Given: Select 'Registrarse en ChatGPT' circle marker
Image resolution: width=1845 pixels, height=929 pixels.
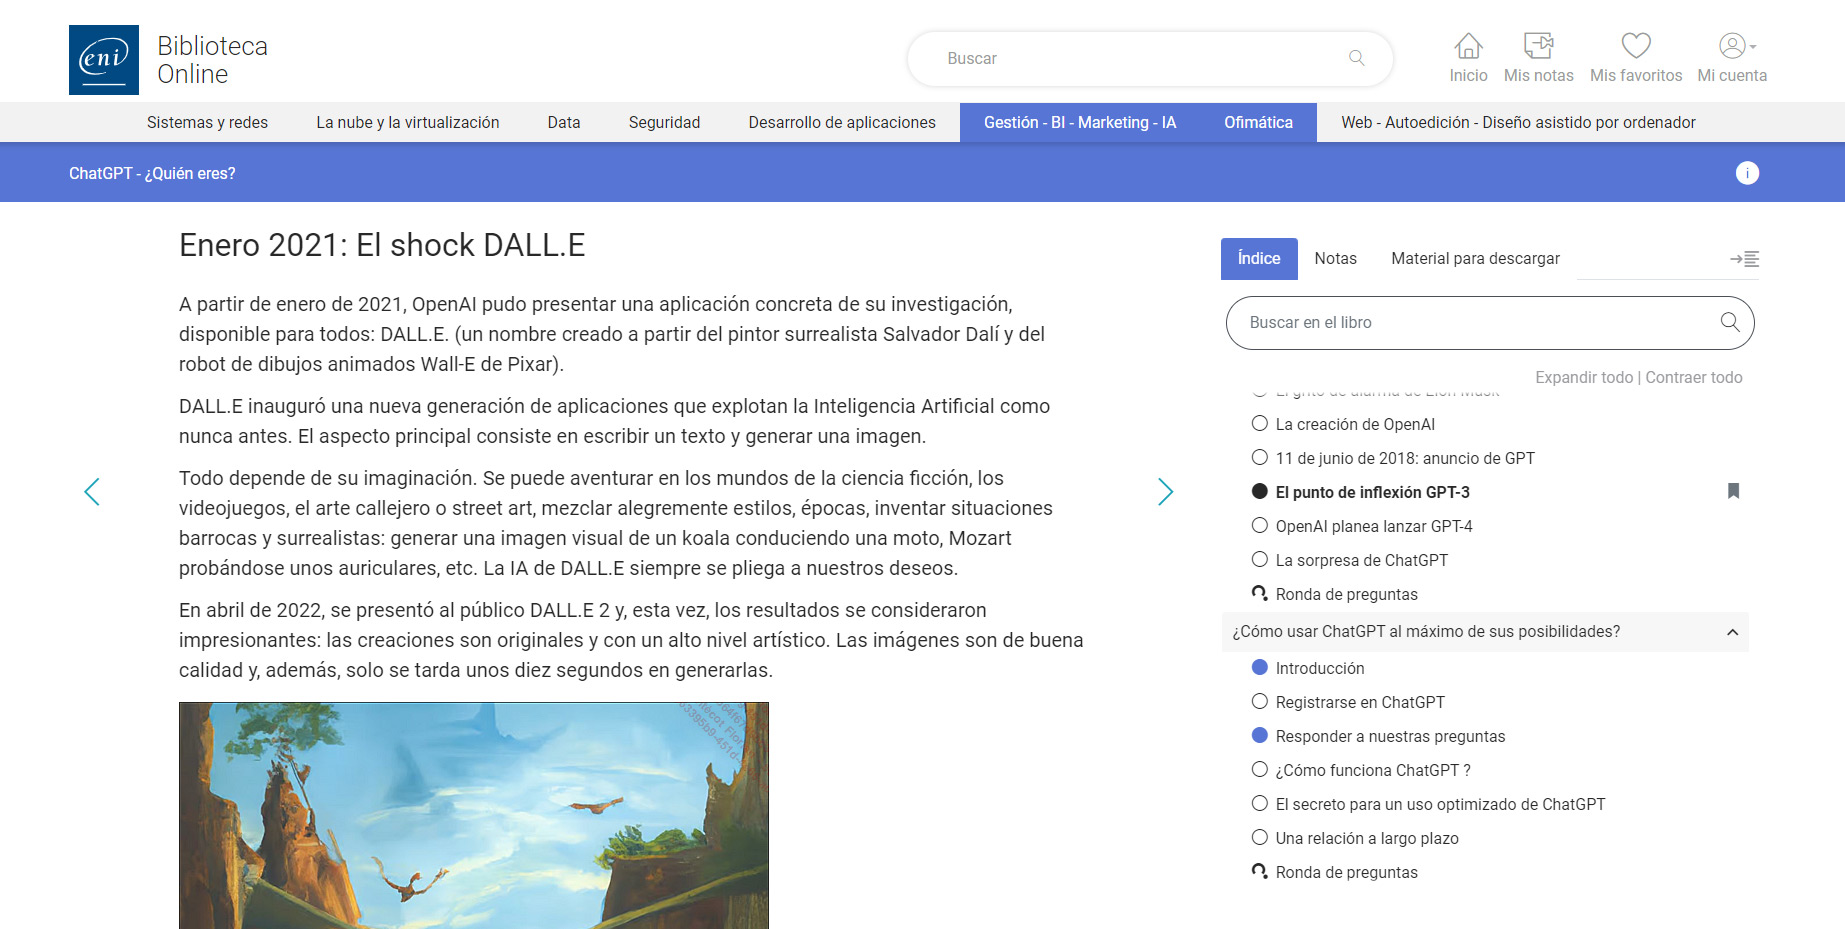Looking at the screenshot, I should point(1260,702).
